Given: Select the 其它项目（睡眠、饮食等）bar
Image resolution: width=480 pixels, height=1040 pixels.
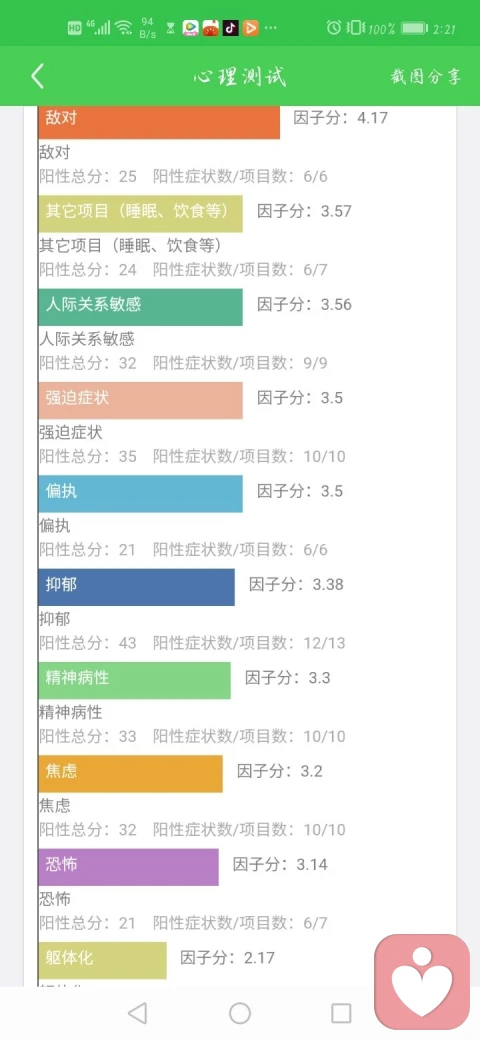Looking at the screenshot, I should click(141, 213).
